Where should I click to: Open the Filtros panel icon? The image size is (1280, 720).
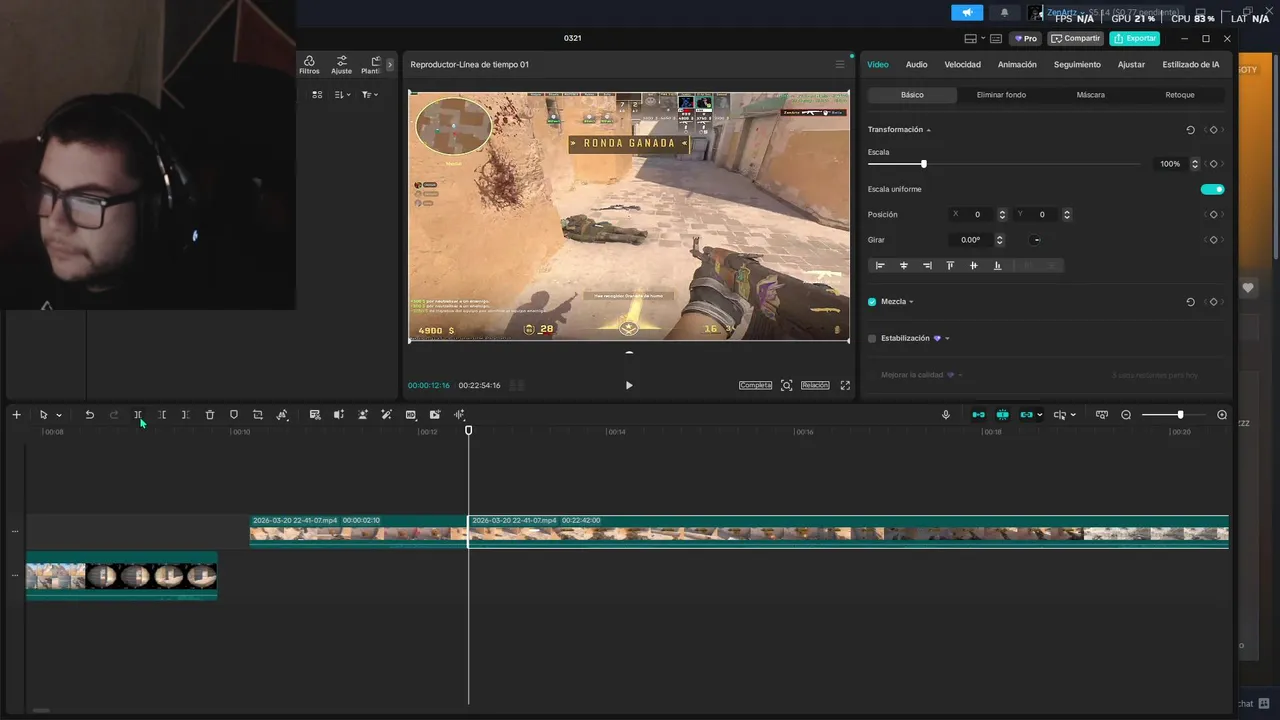click(309, 65)
